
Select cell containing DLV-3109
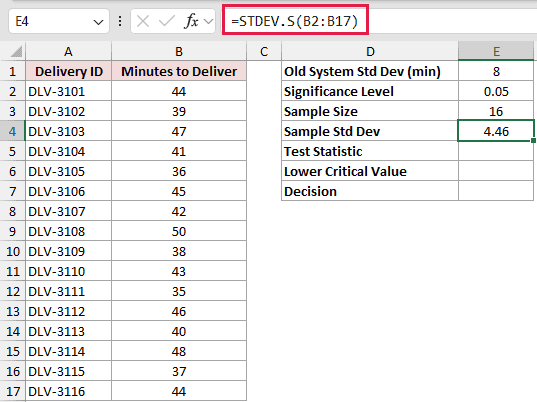tap(68, 251)
